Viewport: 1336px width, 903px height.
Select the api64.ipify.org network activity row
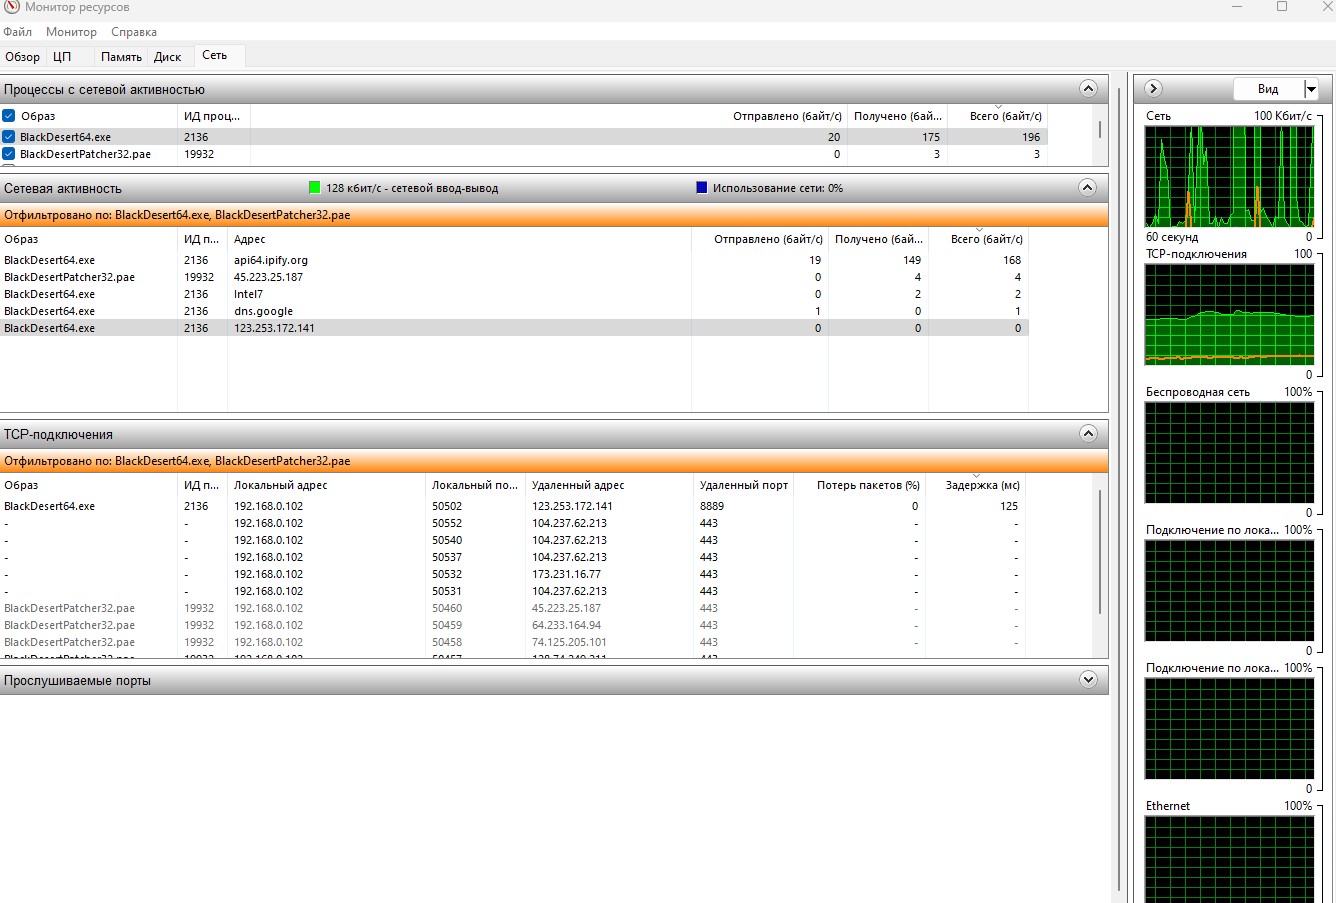pyautogui.click(x=270, y=260)
